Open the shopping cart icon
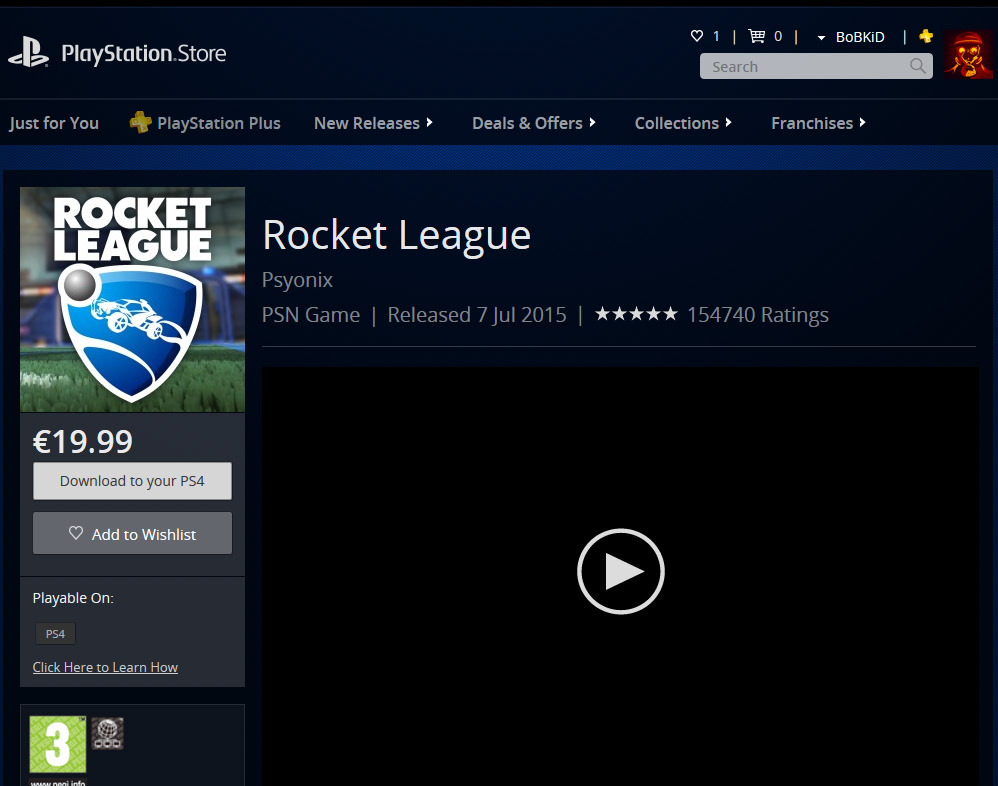This screenshot has width=998, height=786. pos(756,36)
